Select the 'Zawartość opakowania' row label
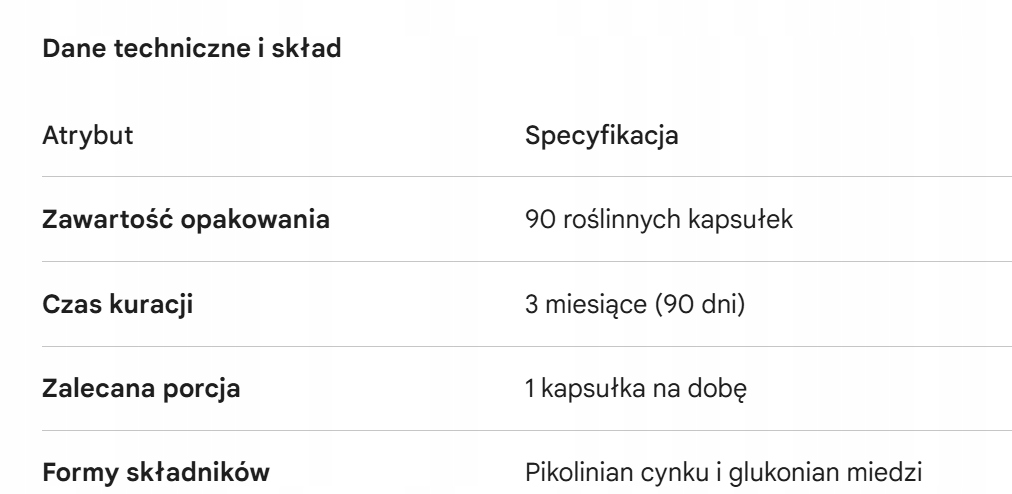Viewport: 1012px width, 494px height. [185, 220]
